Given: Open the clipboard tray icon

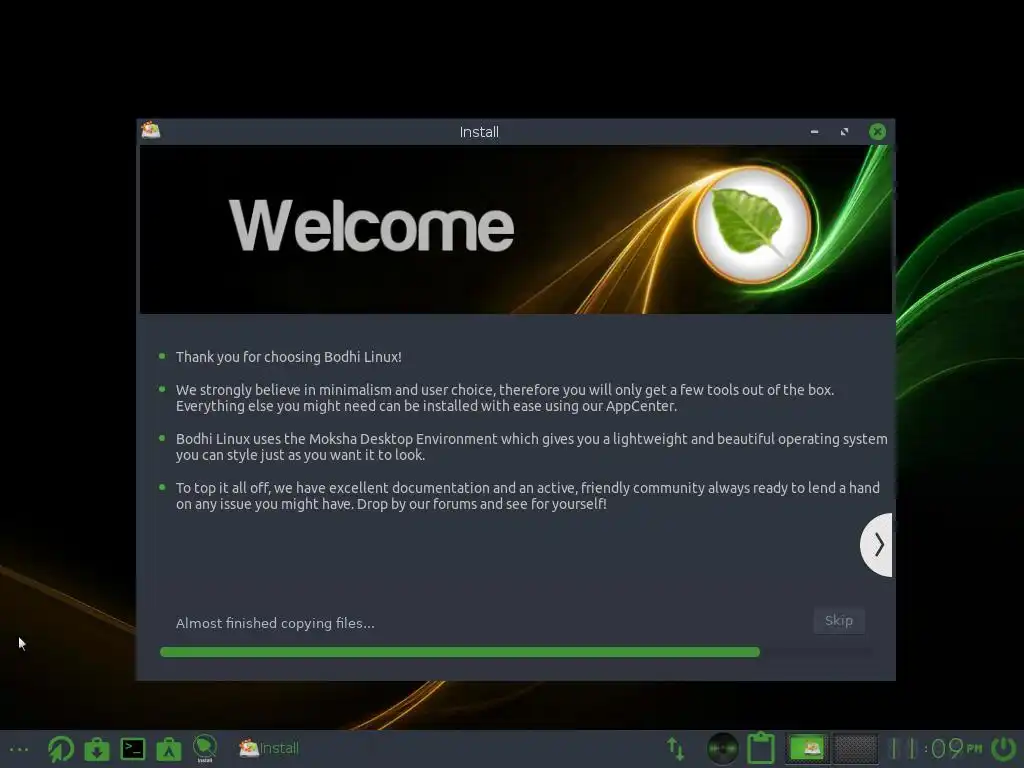Looking at the screenshot, I should (761, 748).
